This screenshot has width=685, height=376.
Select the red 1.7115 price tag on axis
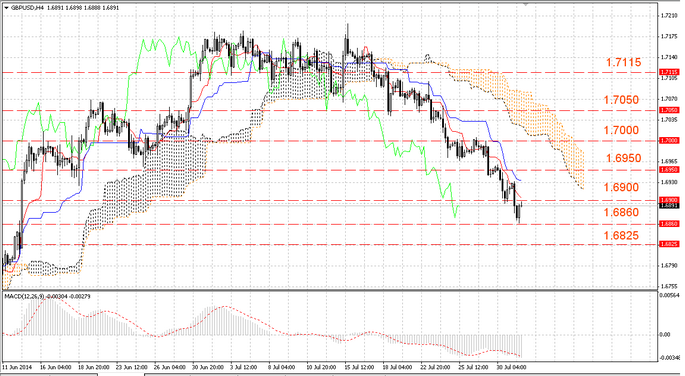coord(669,72)
